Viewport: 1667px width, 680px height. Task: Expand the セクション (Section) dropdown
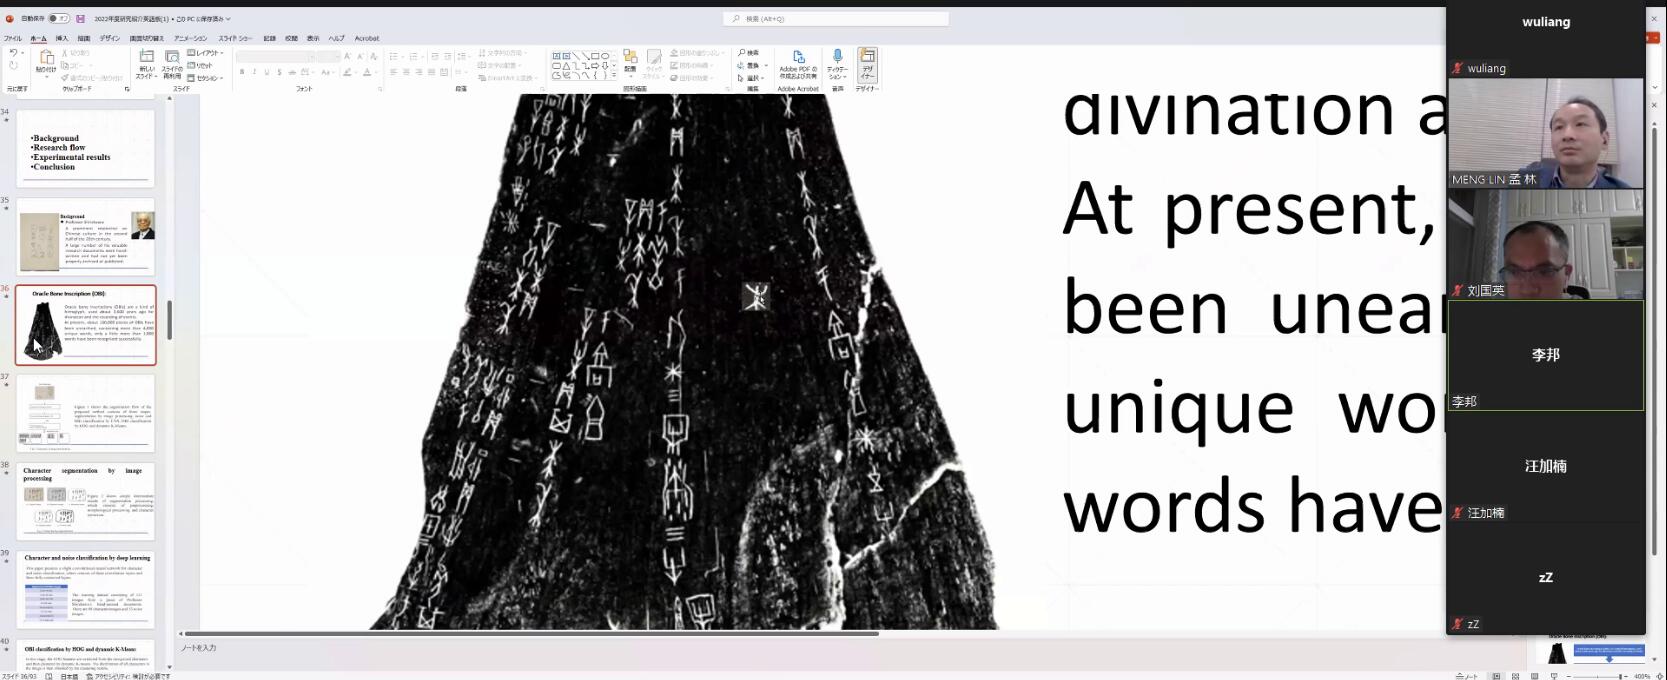(x=205, y=77)
